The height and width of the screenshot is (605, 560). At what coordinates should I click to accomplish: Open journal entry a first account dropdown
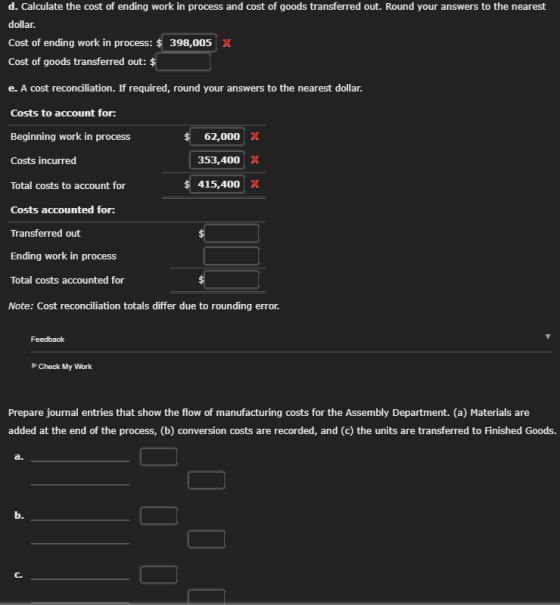tap(80, 457)
